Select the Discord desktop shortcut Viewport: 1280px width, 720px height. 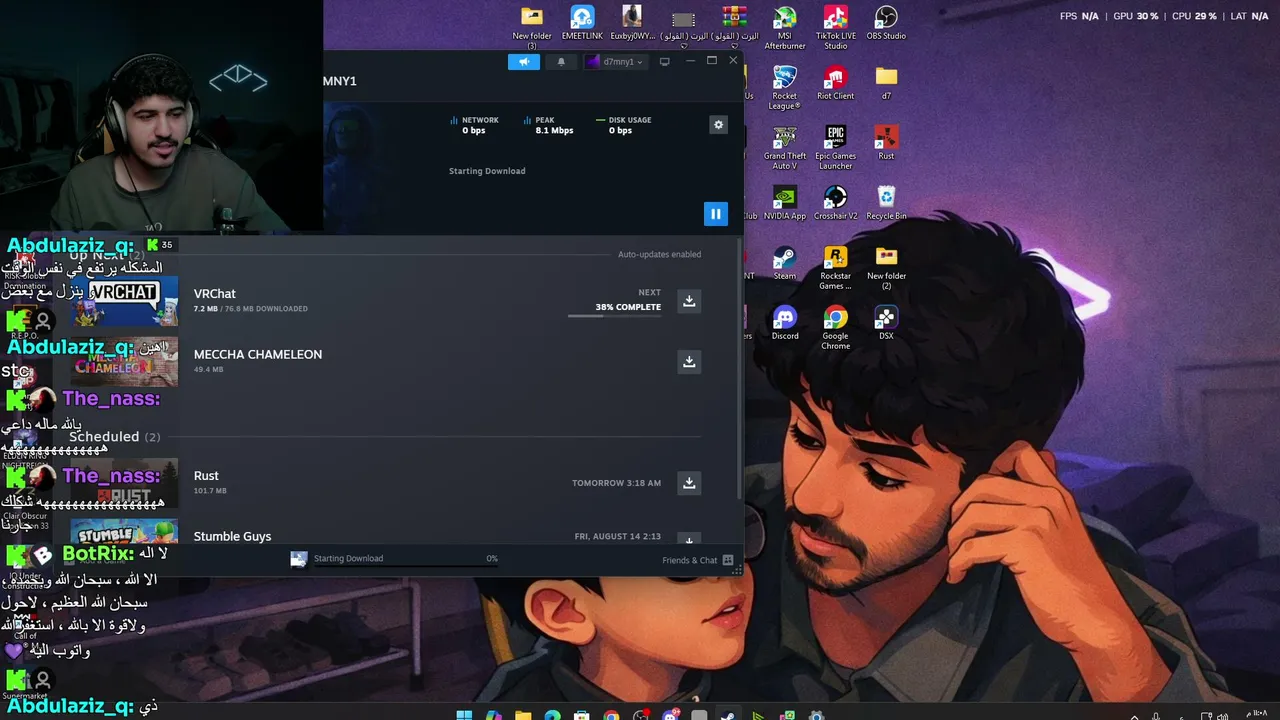pos(785,323)
